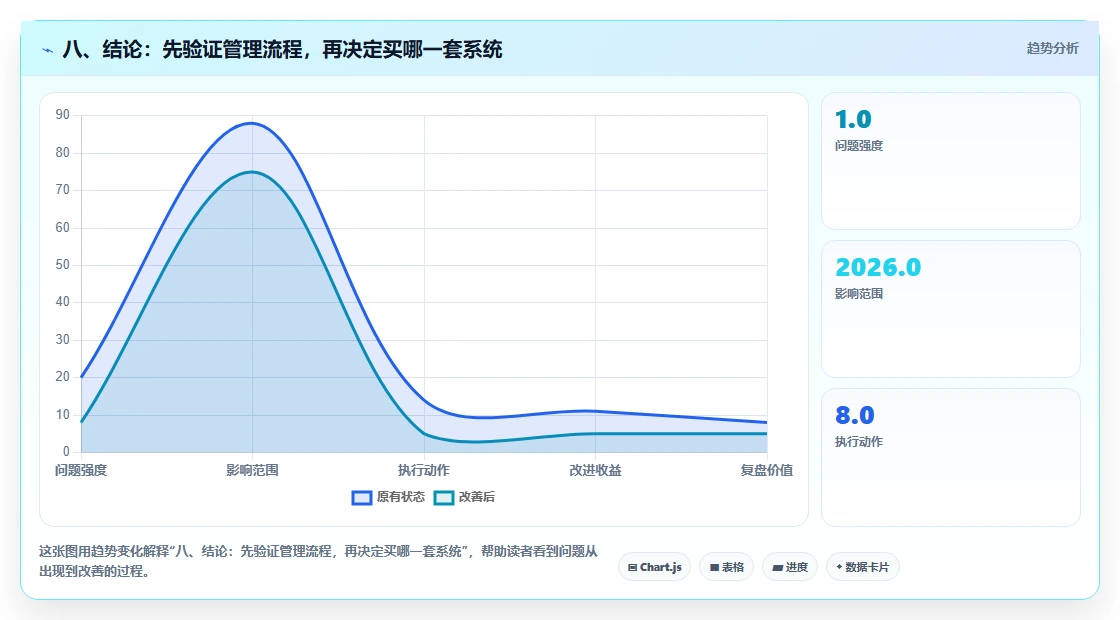Click the 复盘价值 x-axis label
Viewport: 1120px width, 620px height.
coord(766,470)
